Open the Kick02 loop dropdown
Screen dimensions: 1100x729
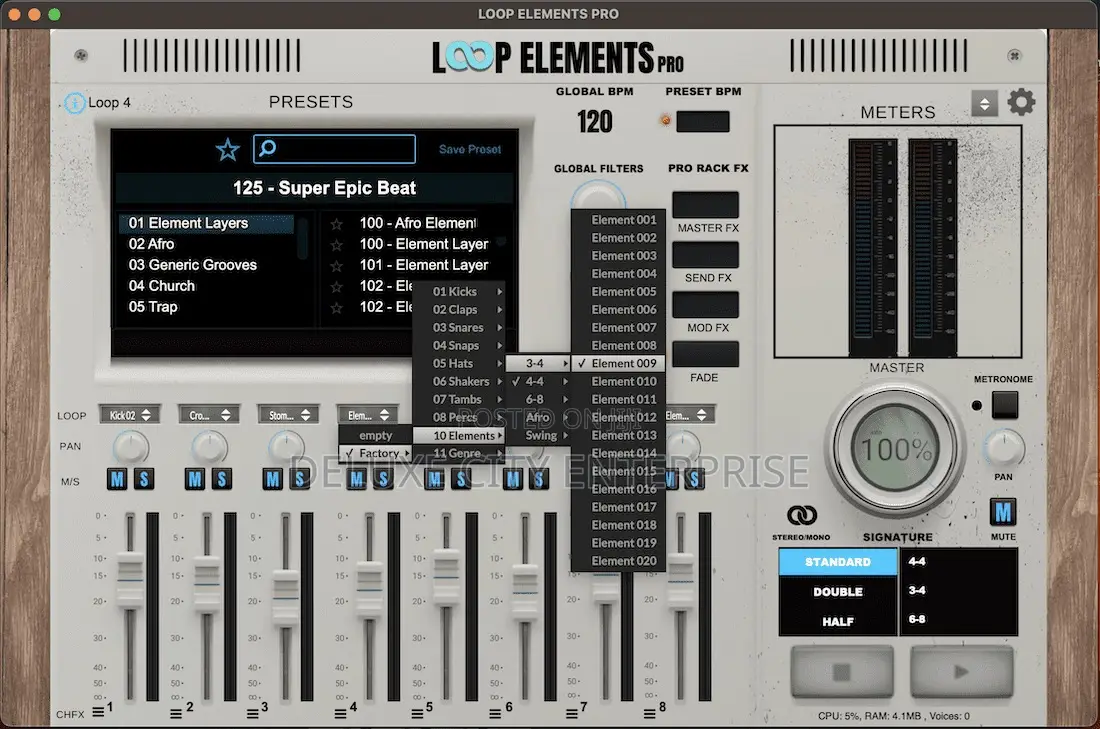point(129,415)
